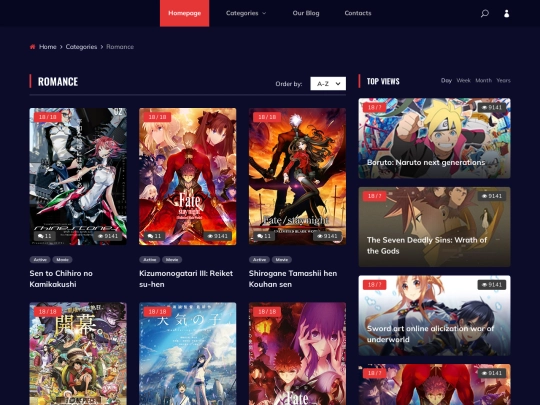Expand the Categories menu

(246, 13)
